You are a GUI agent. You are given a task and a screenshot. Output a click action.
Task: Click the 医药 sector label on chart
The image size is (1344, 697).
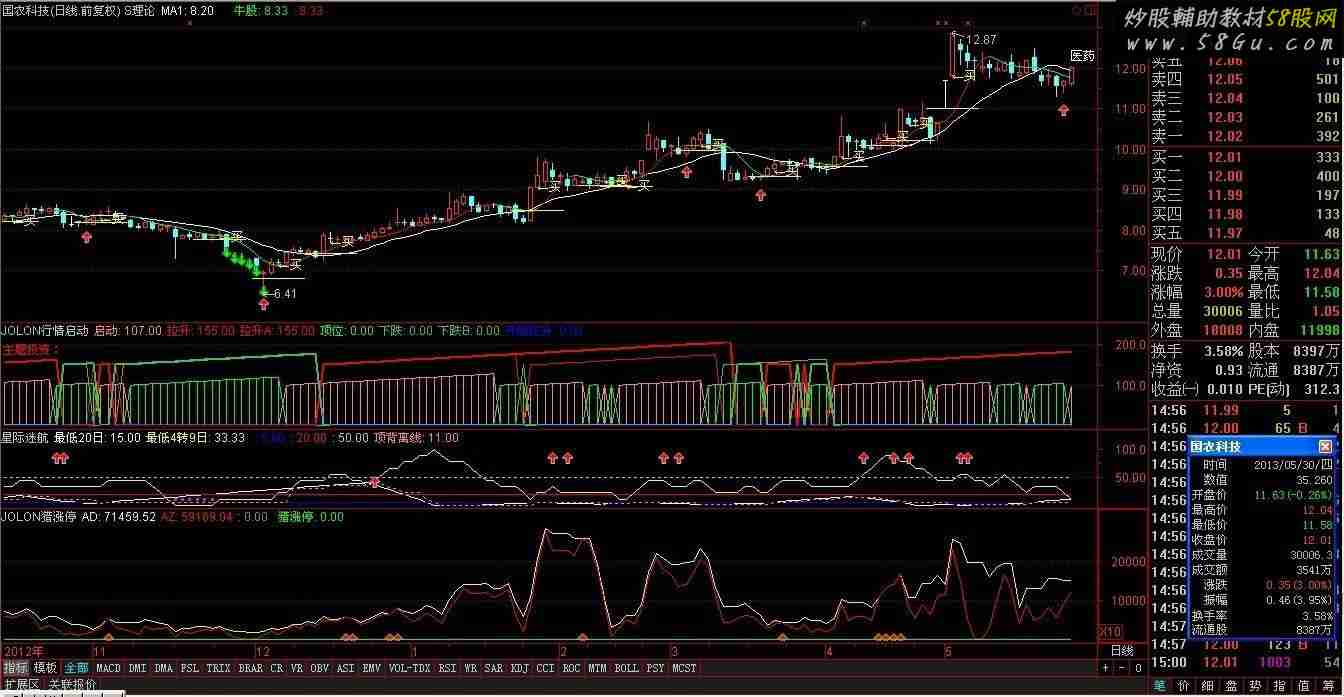(1083, 56)
